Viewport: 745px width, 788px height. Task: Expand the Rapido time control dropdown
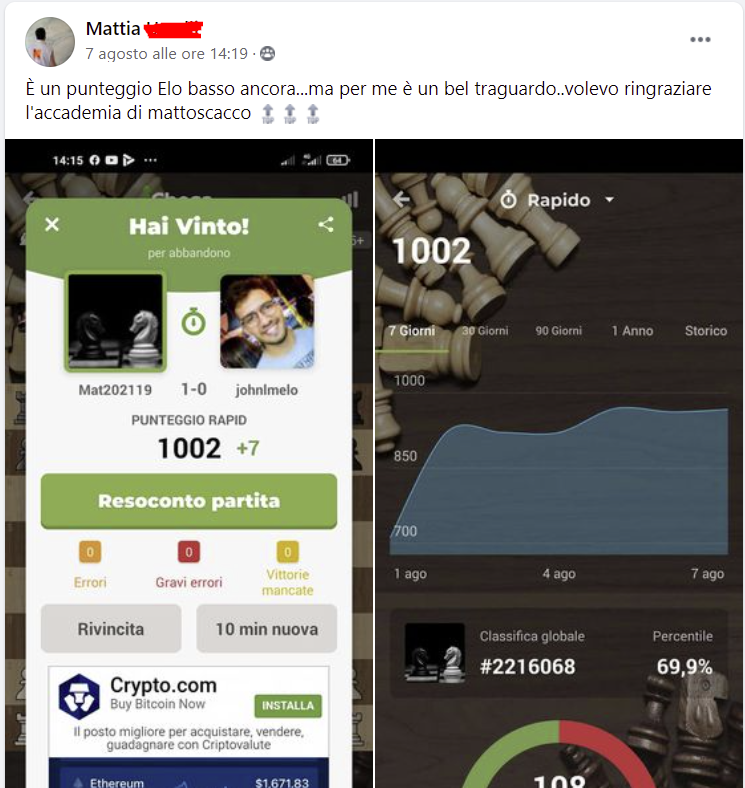(x=609, y=200)
